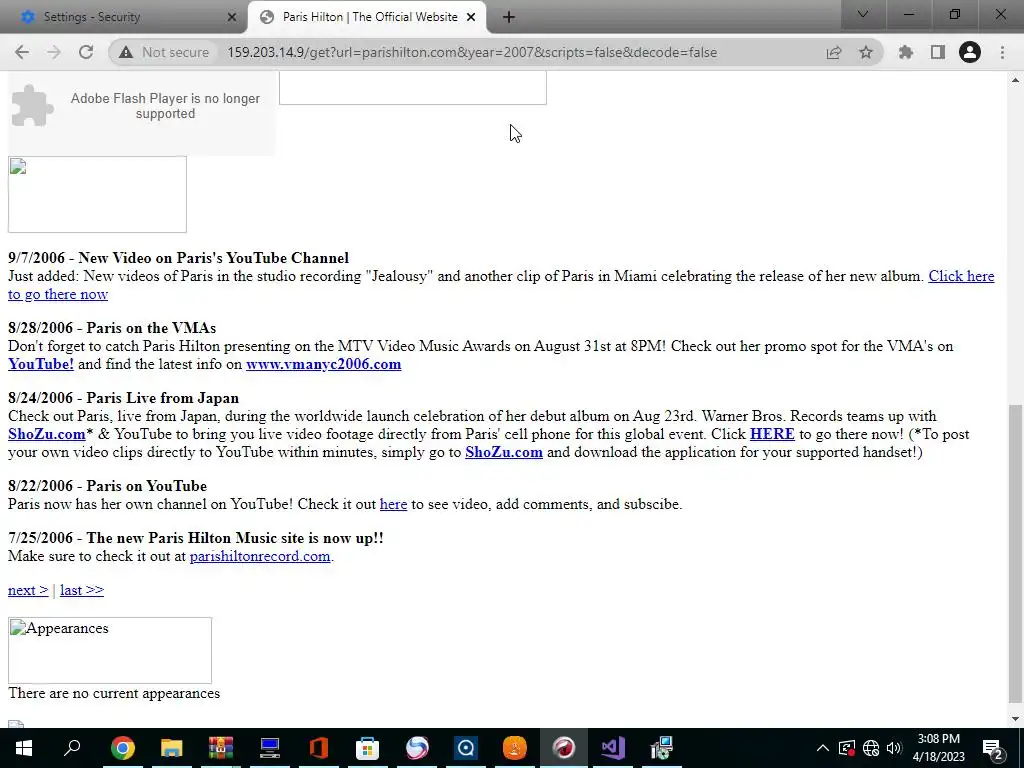Click the 'here' link to Paris's channel

click(393, 504)
